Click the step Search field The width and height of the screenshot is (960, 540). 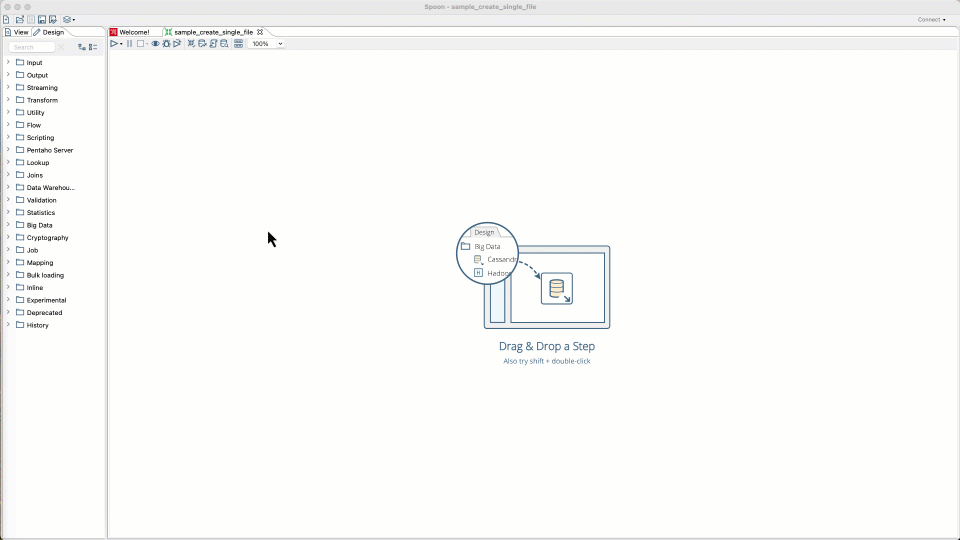click(x=32, y=47)
